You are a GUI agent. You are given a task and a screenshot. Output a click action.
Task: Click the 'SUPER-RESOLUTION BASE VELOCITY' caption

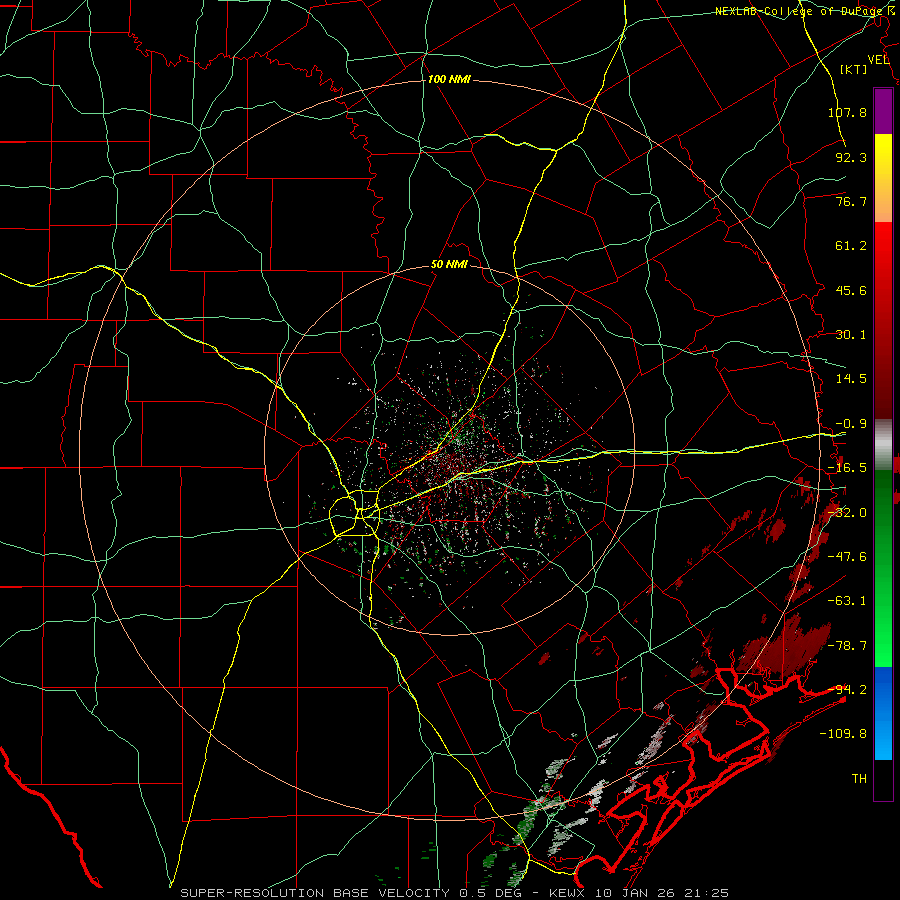315,893
